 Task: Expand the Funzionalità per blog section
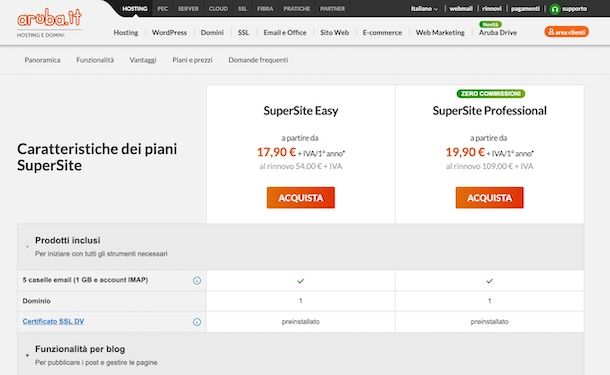point(27,355)
